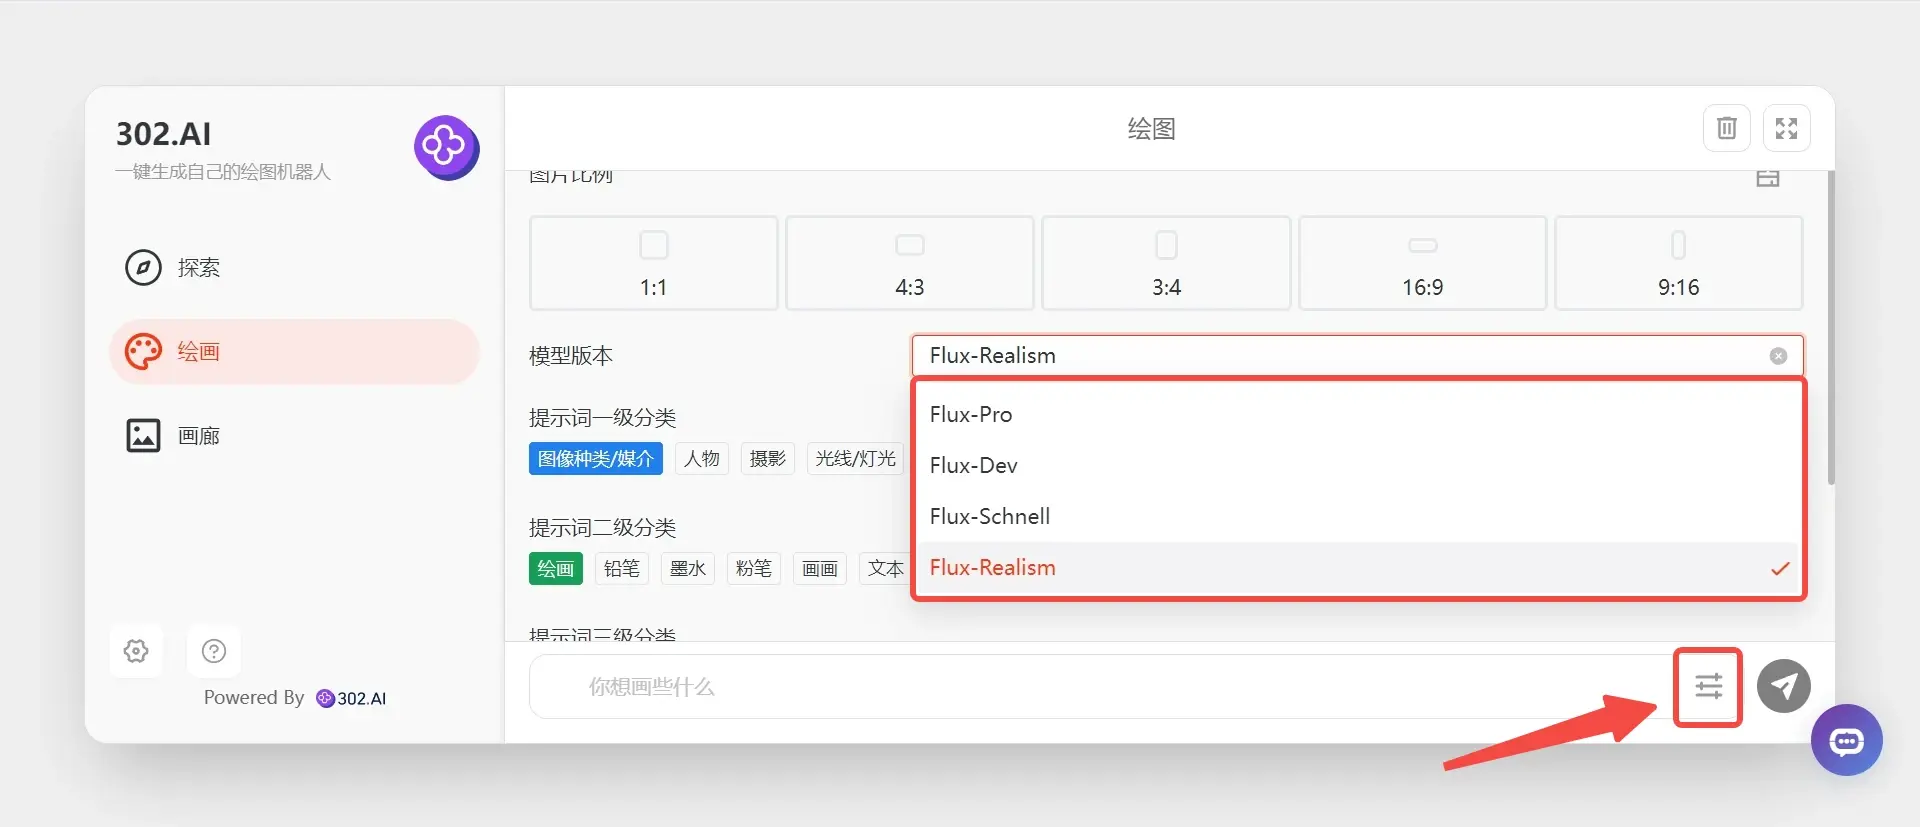1920x827 pixels.
Task: Open settings gear in sidebar
Action: click(136, 651)
